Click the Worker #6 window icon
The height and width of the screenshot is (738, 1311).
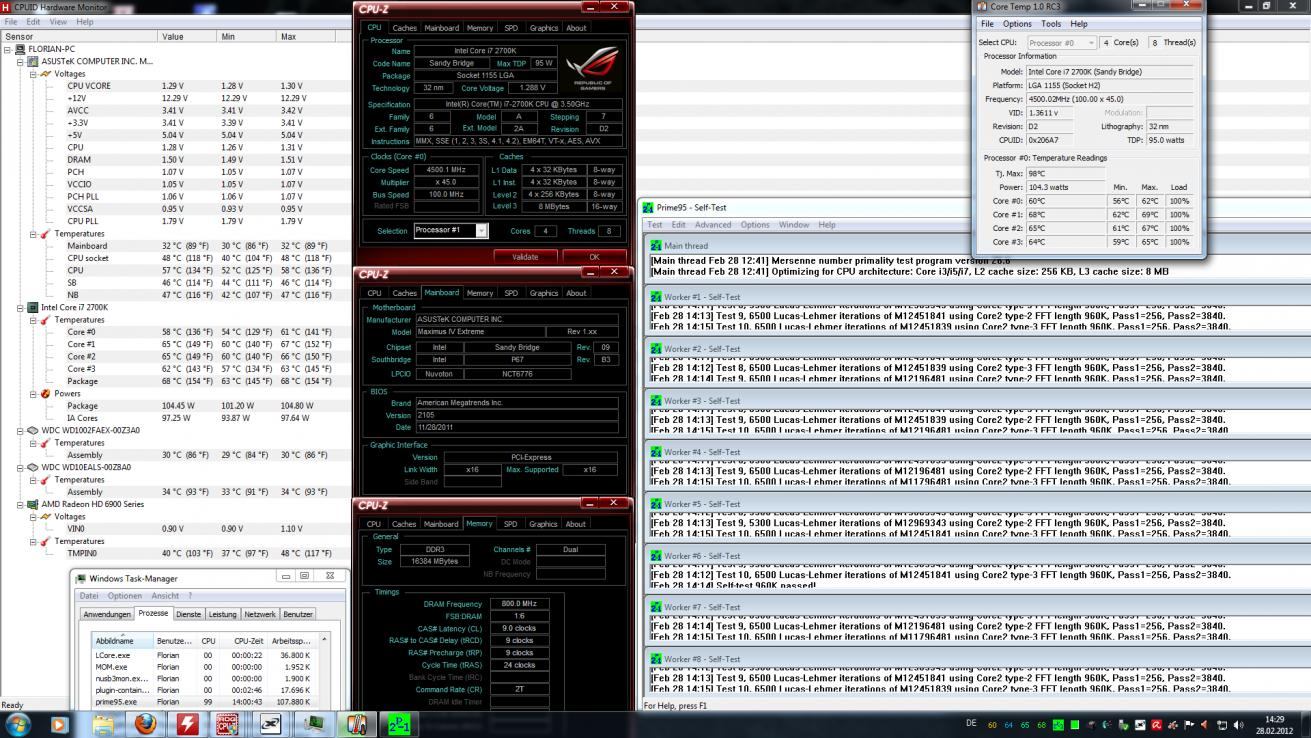pos(656,556)
